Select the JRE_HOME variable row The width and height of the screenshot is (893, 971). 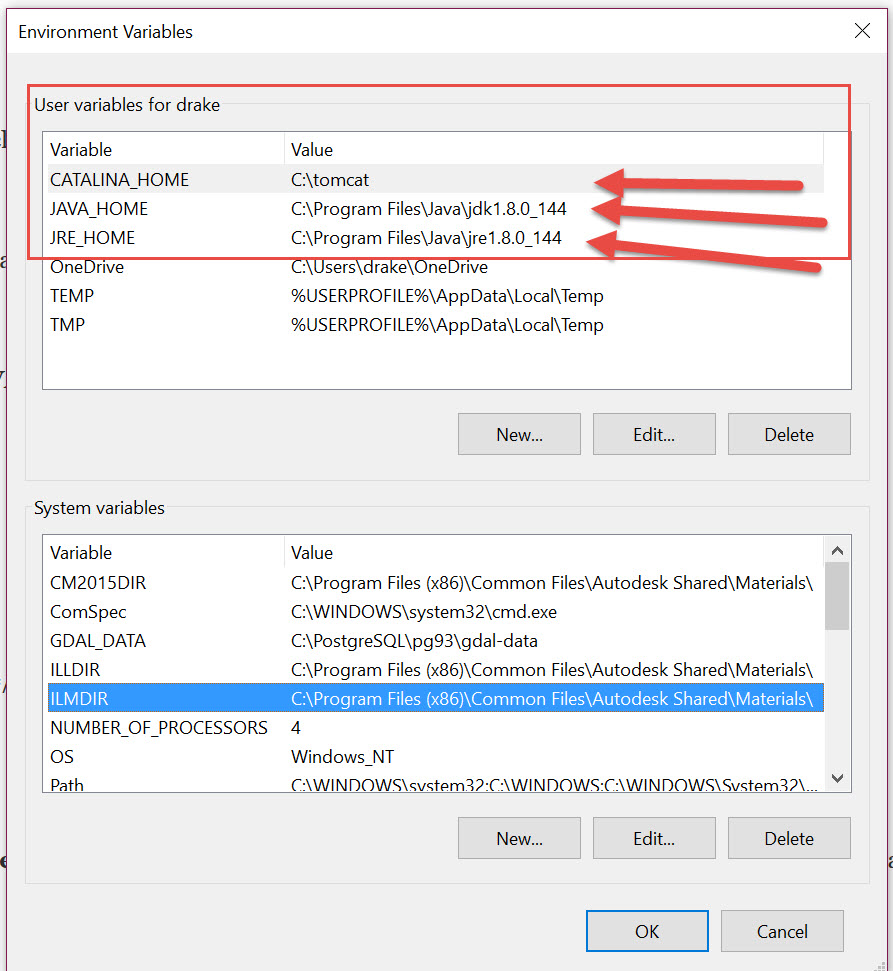coord(92,238)
